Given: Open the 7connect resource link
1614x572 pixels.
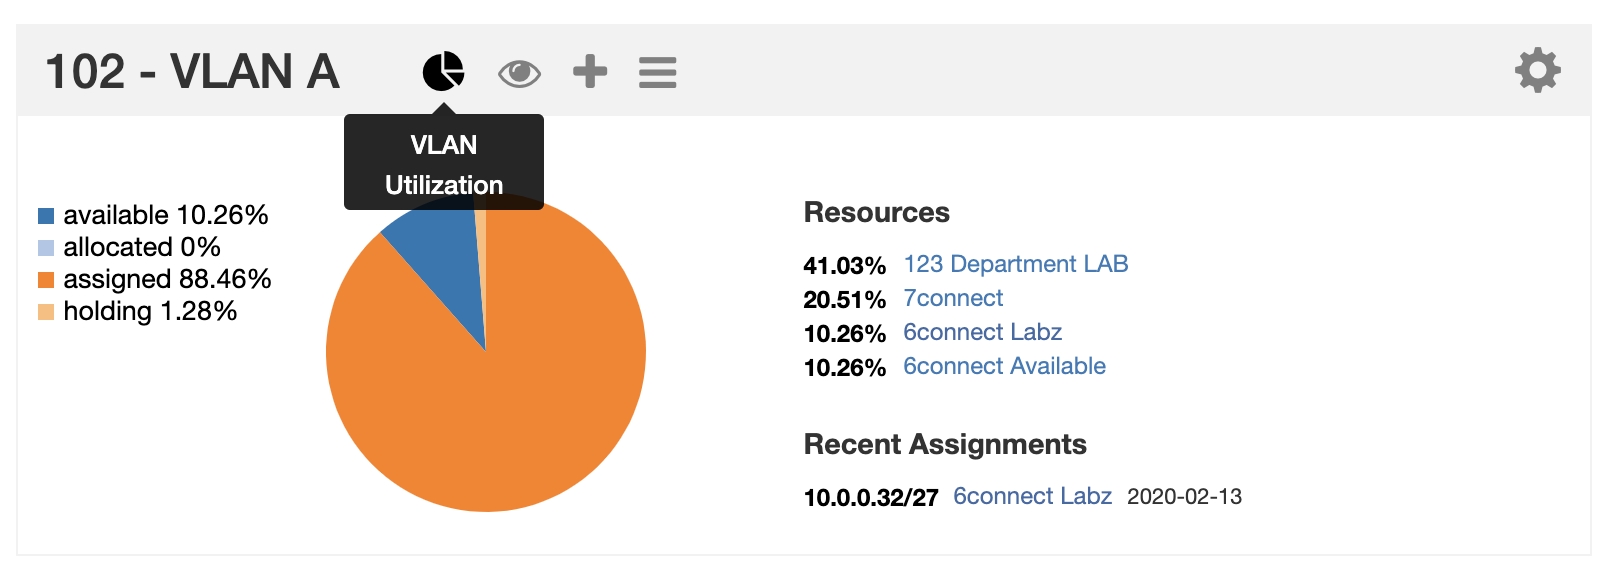Looking at the screenshot, I should pyautogui.click(x=952, y=298).
